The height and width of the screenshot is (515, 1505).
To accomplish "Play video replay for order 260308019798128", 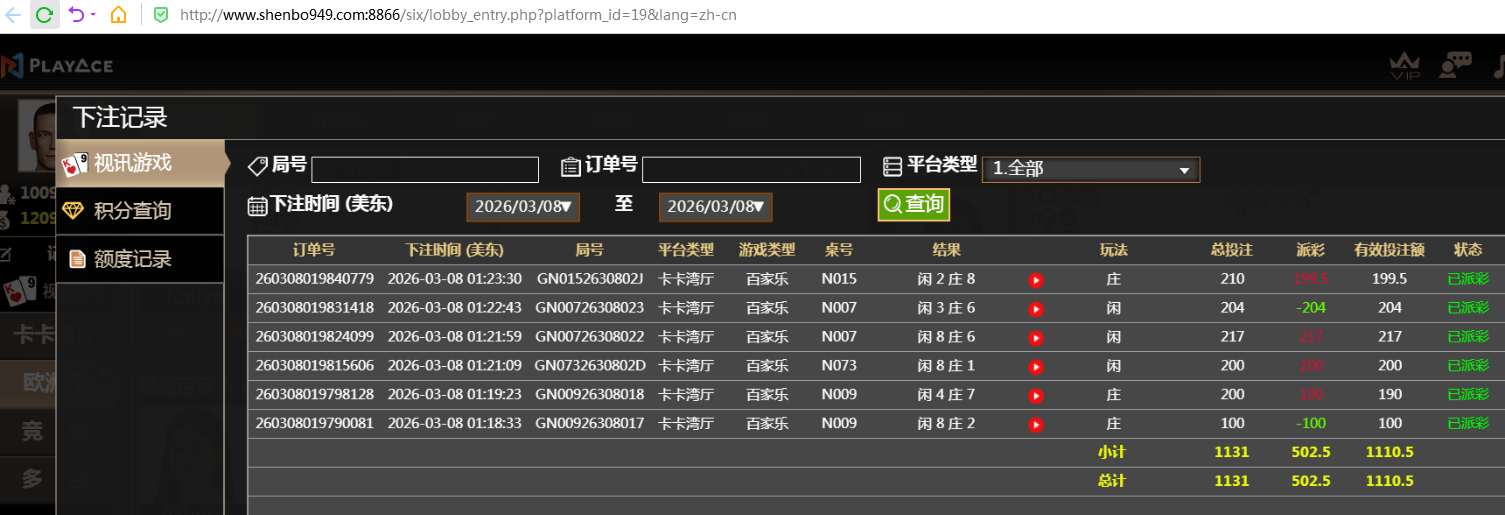I will pyautogui.click(x=1036, y=396).
